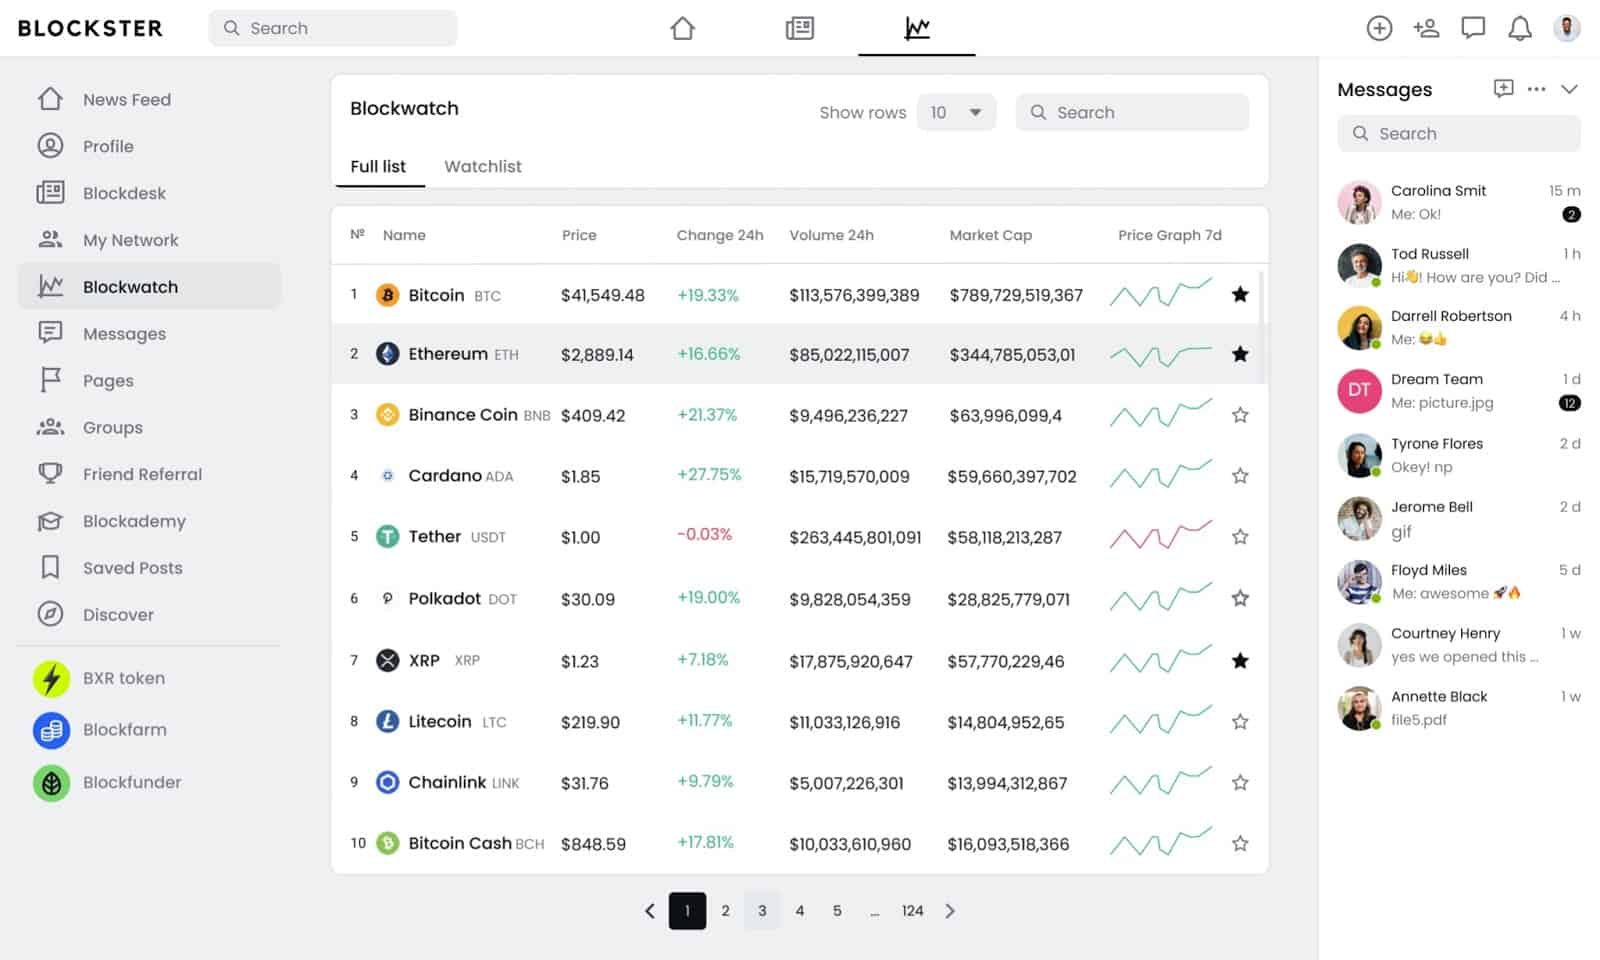1600x960 pixels.
Task: Open Messages panel more options ellipsis
Action: pyautogui.click(x=1536, y=89)
